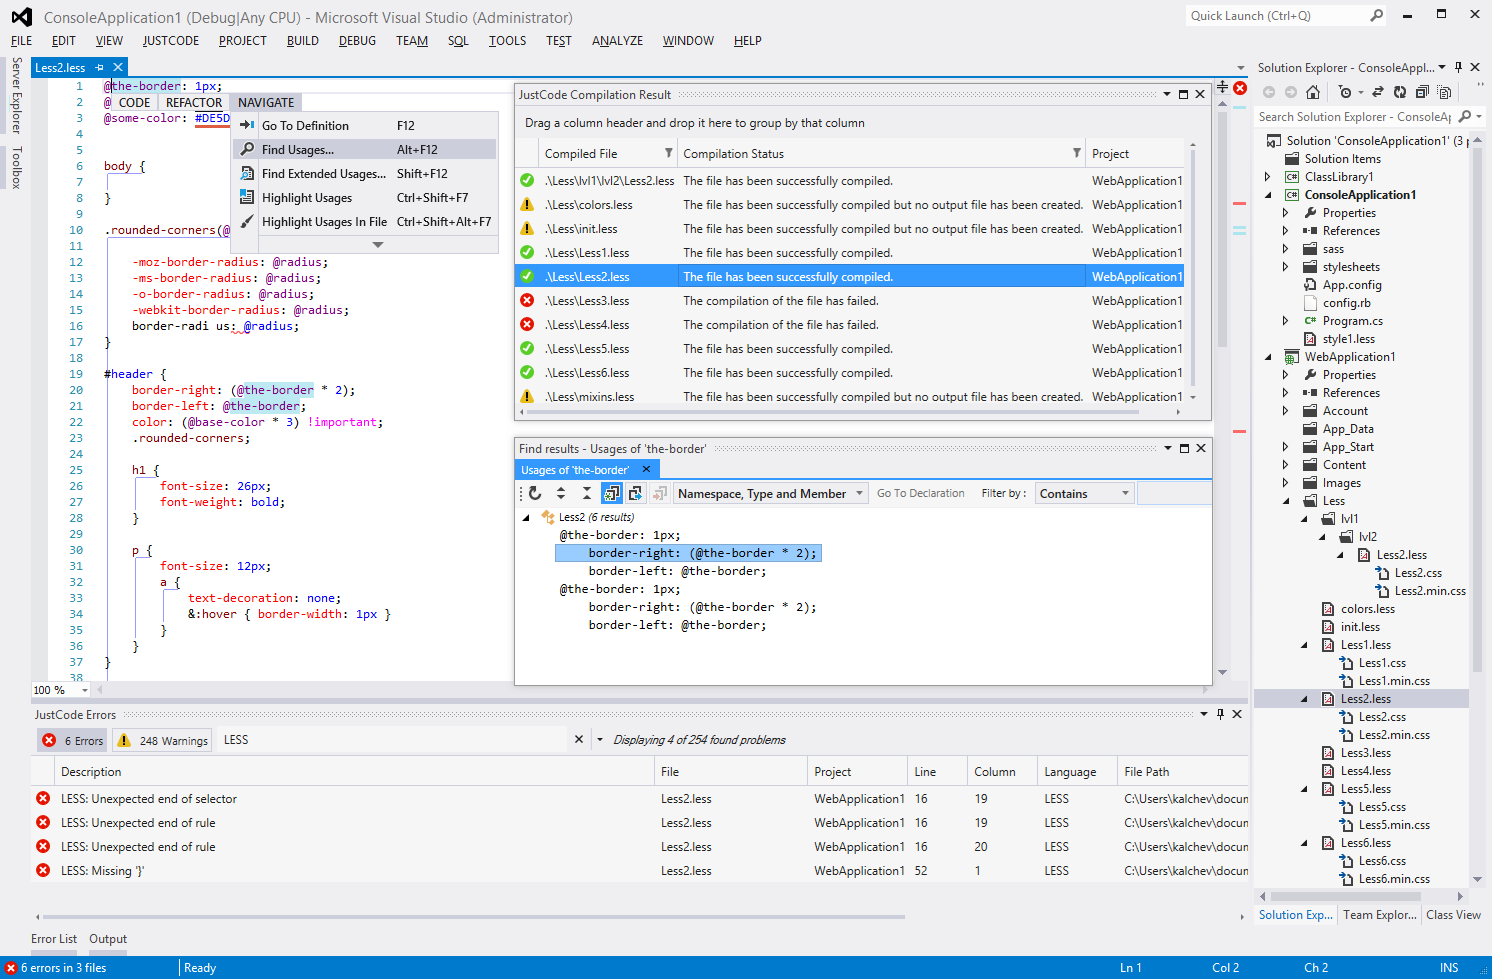1492x979 pixels.
Task: Collapse the ConsoleApplication1 project node
Action: pyautogui.click(x=1268, y=195)
